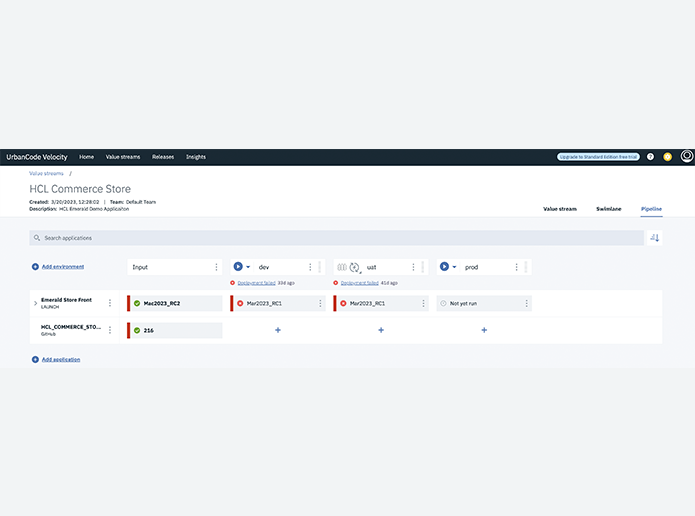Click the Add environment link
Image resolution: width=695 pixels, height=516 pixels.
coord(62,267)
